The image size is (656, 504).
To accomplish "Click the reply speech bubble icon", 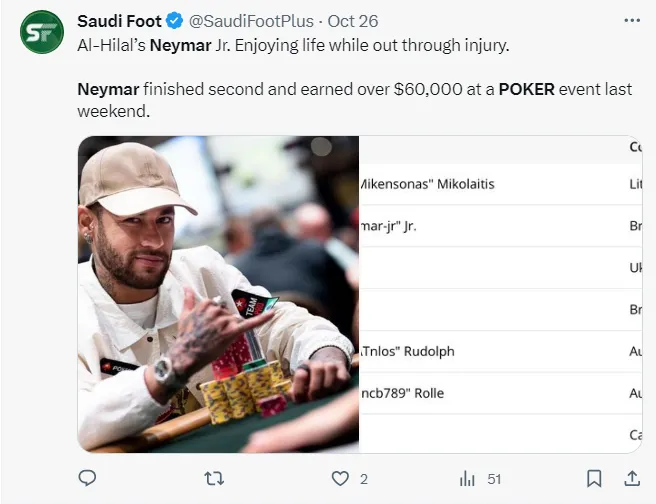I will (x=90, y=479).
